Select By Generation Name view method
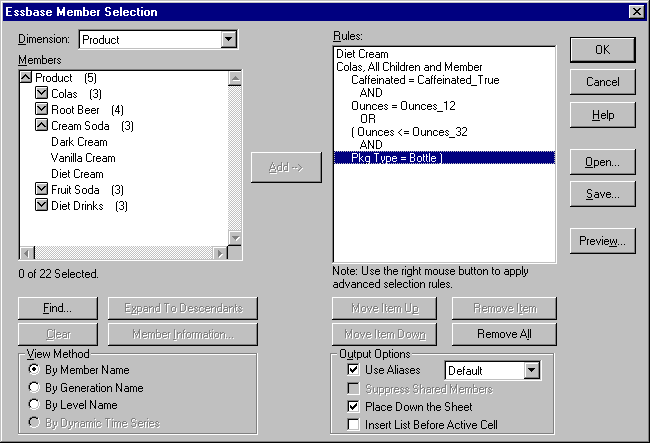Viewport: 650px width, 443px height. pyautogui.click(x=35, y=387)
